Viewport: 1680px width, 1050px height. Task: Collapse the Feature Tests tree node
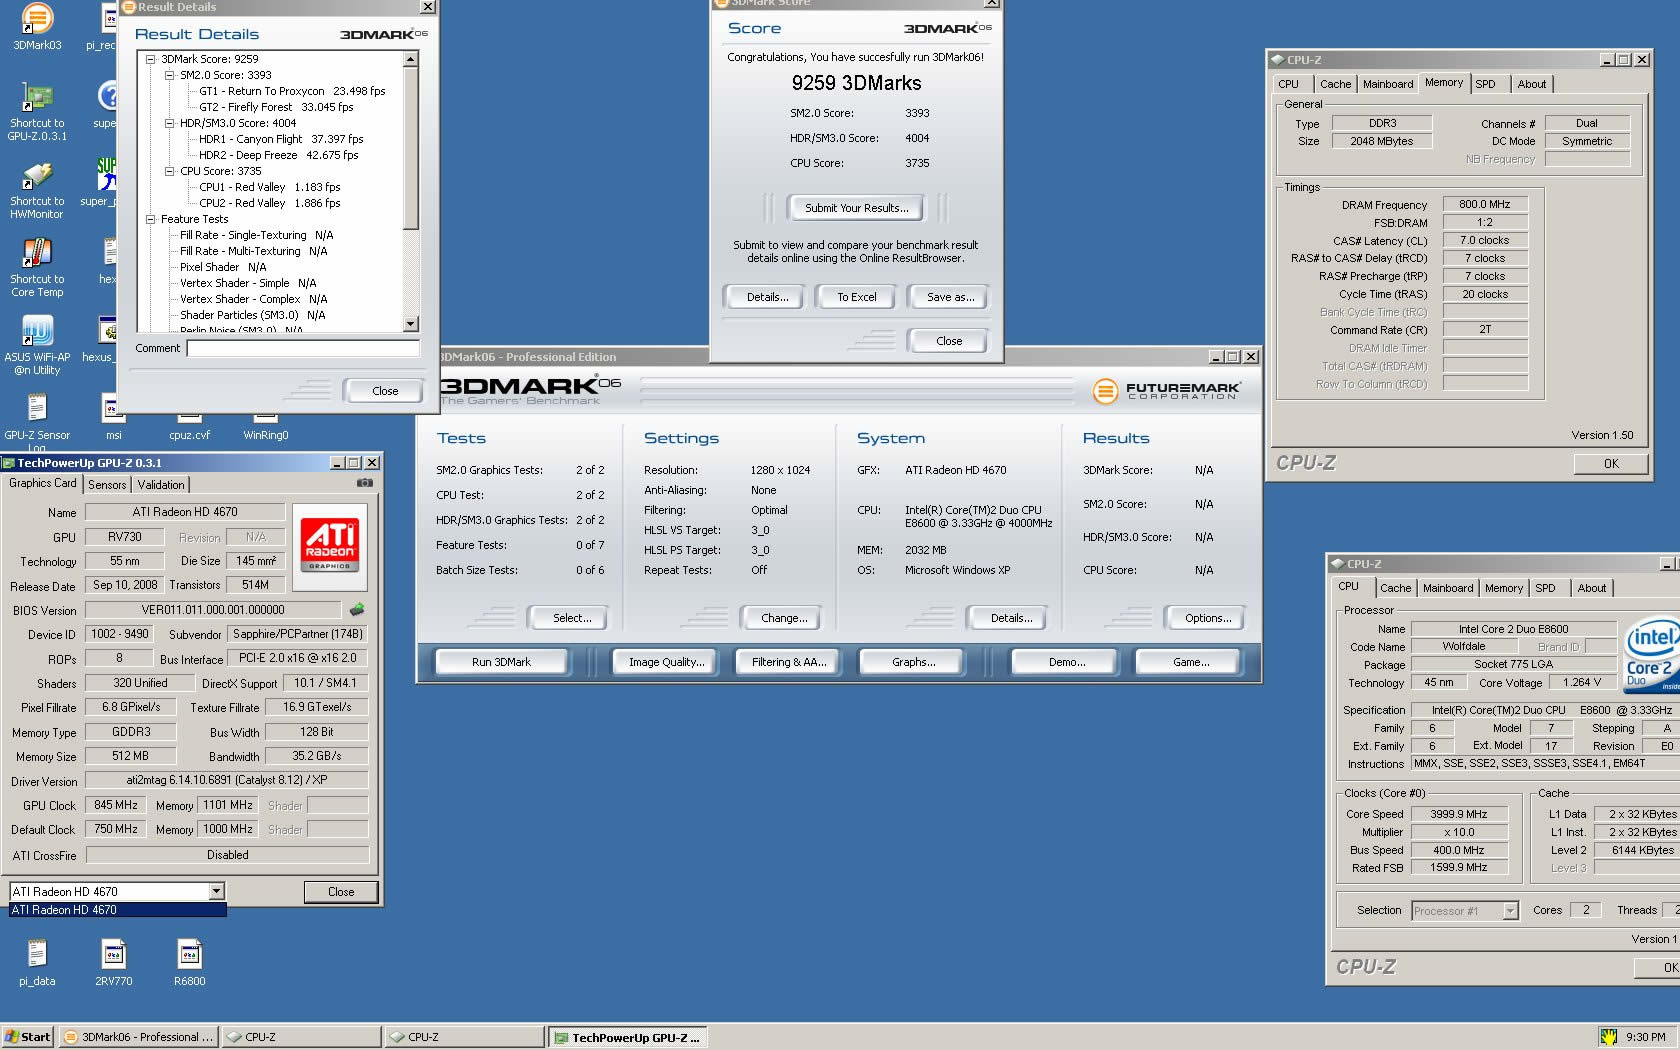(151, 219)
